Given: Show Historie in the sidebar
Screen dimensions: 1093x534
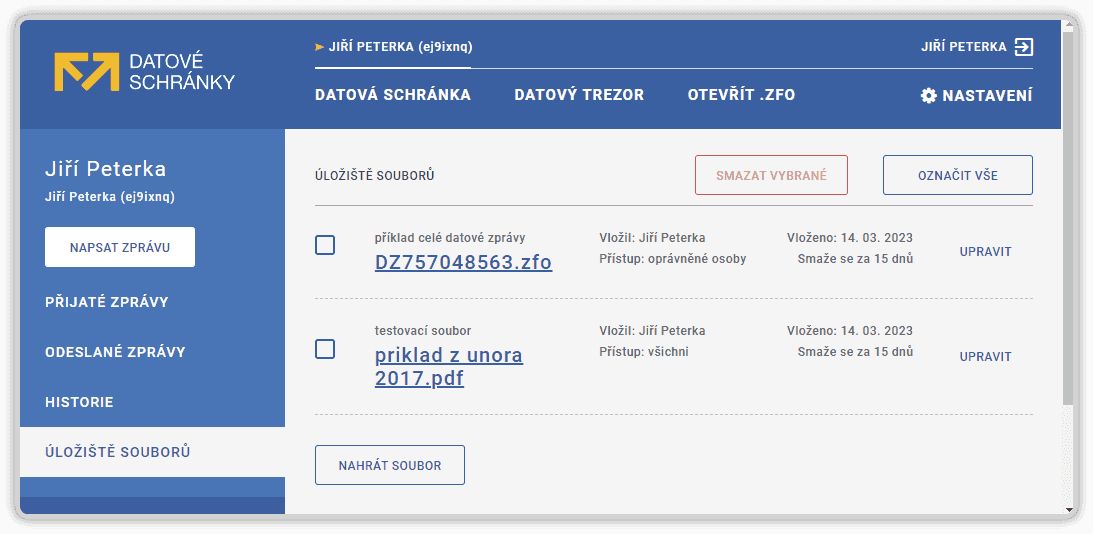Looking at the screenshot, I should coord(79,402).
